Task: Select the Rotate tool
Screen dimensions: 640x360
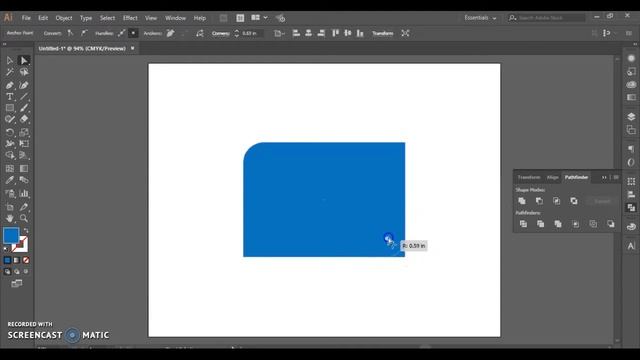Action: point(10,132)
